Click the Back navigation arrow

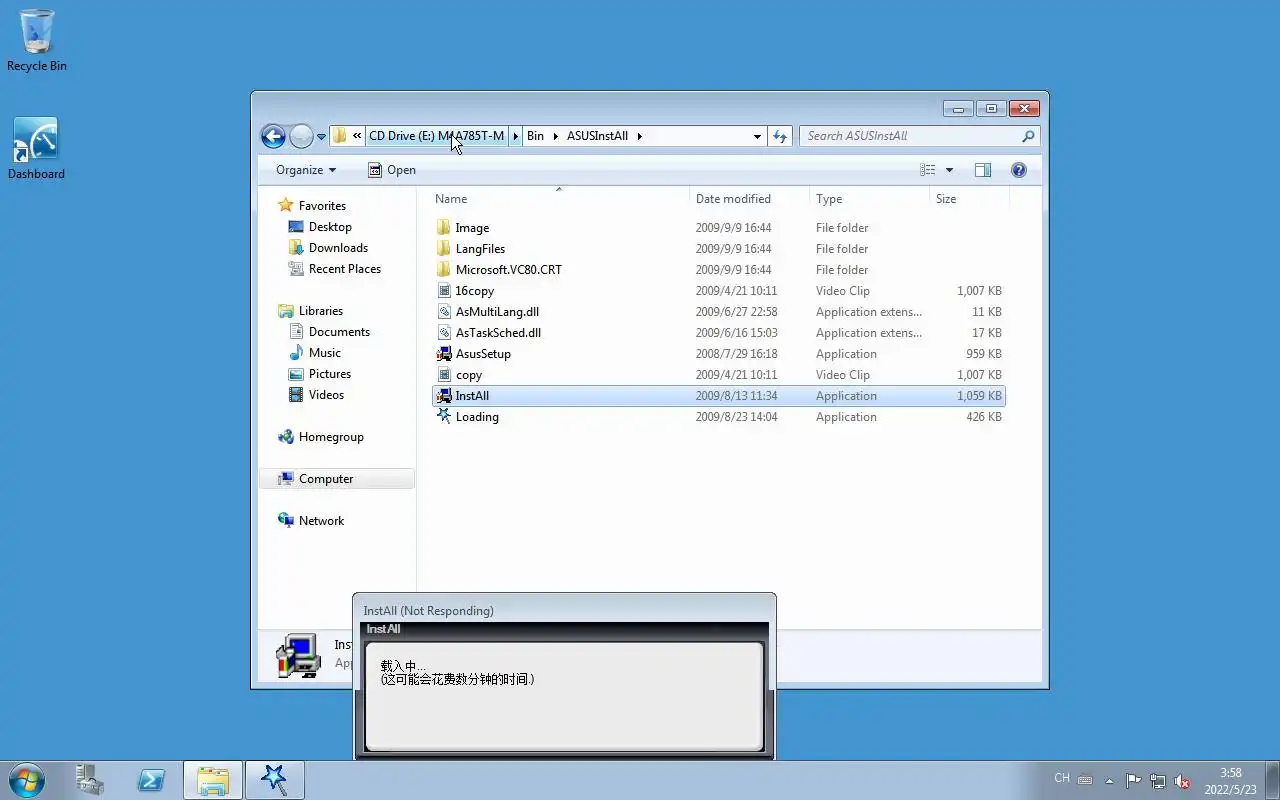tap(273, 136)
